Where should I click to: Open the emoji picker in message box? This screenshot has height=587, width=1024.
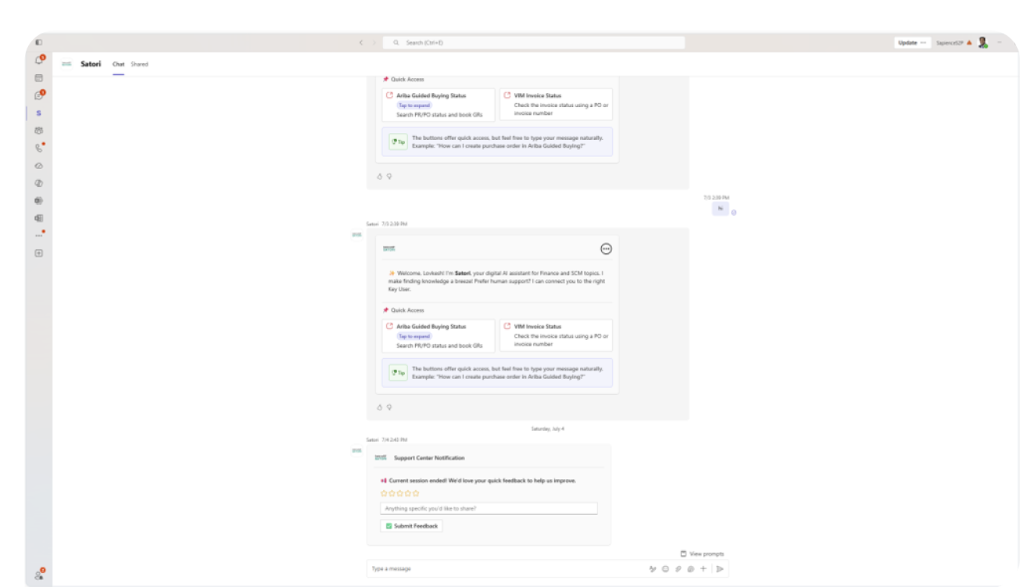point(665,569)
